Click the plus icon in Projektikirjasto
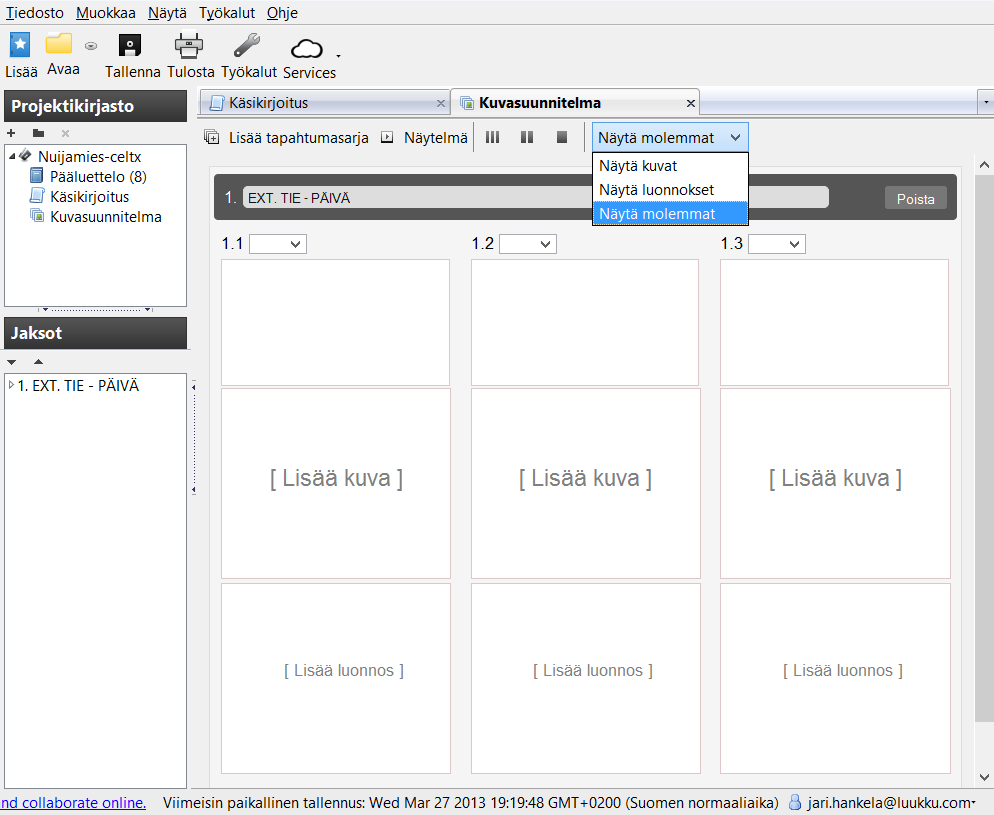The width and height of the screenshot is (994, 815). [11, 133]
